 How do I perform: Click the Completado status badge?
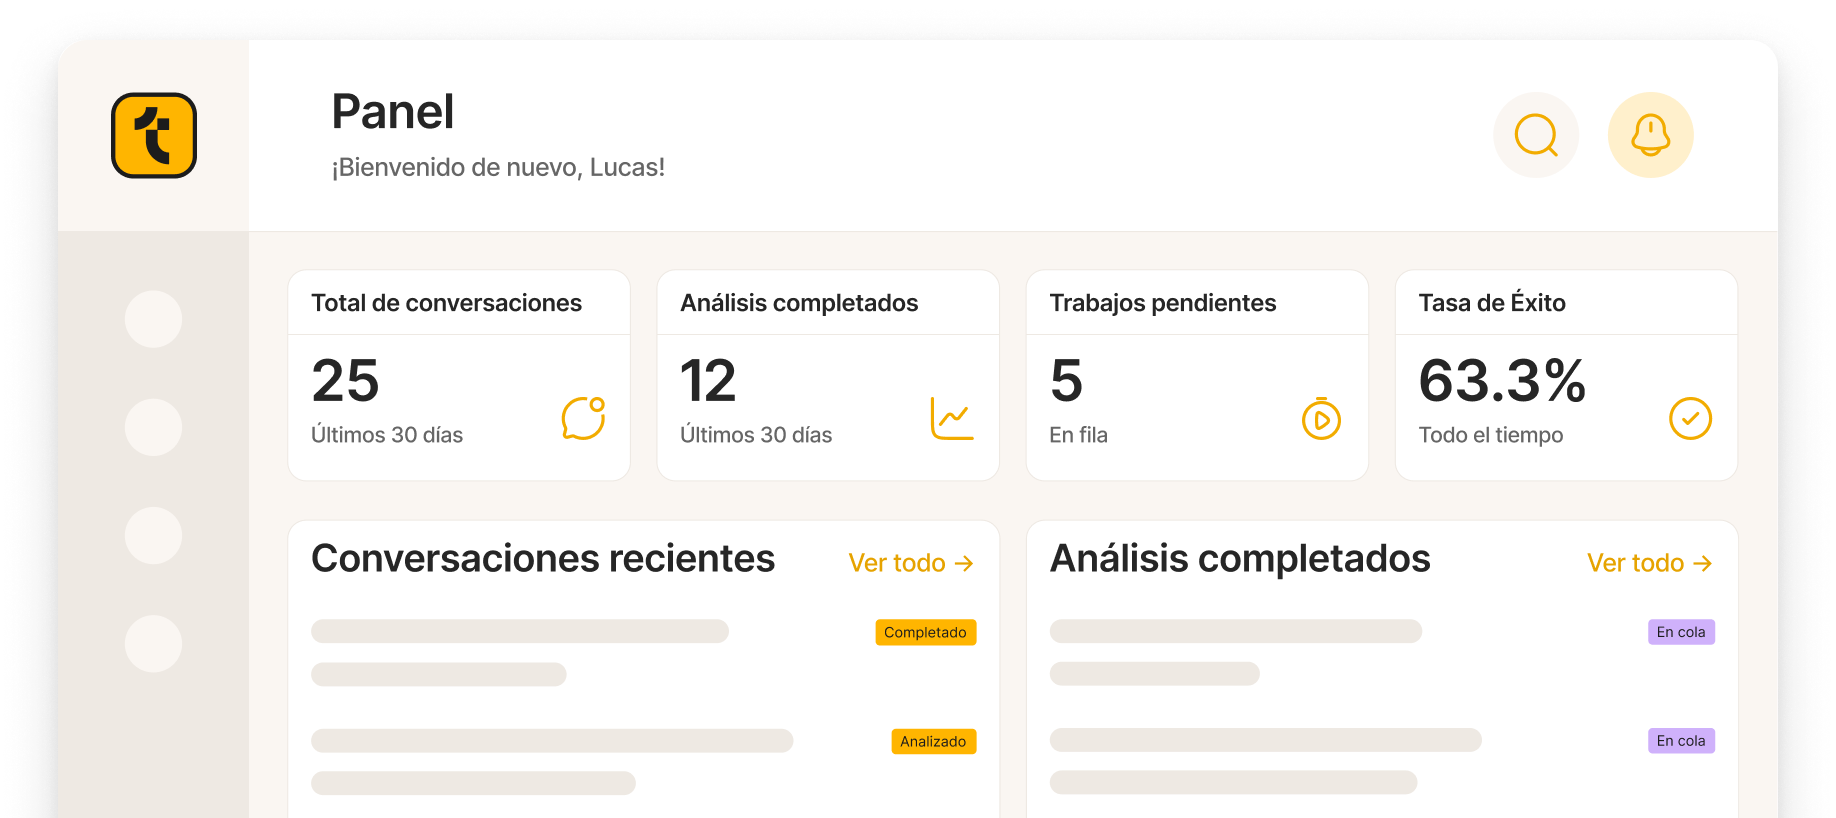pos(926,632)
